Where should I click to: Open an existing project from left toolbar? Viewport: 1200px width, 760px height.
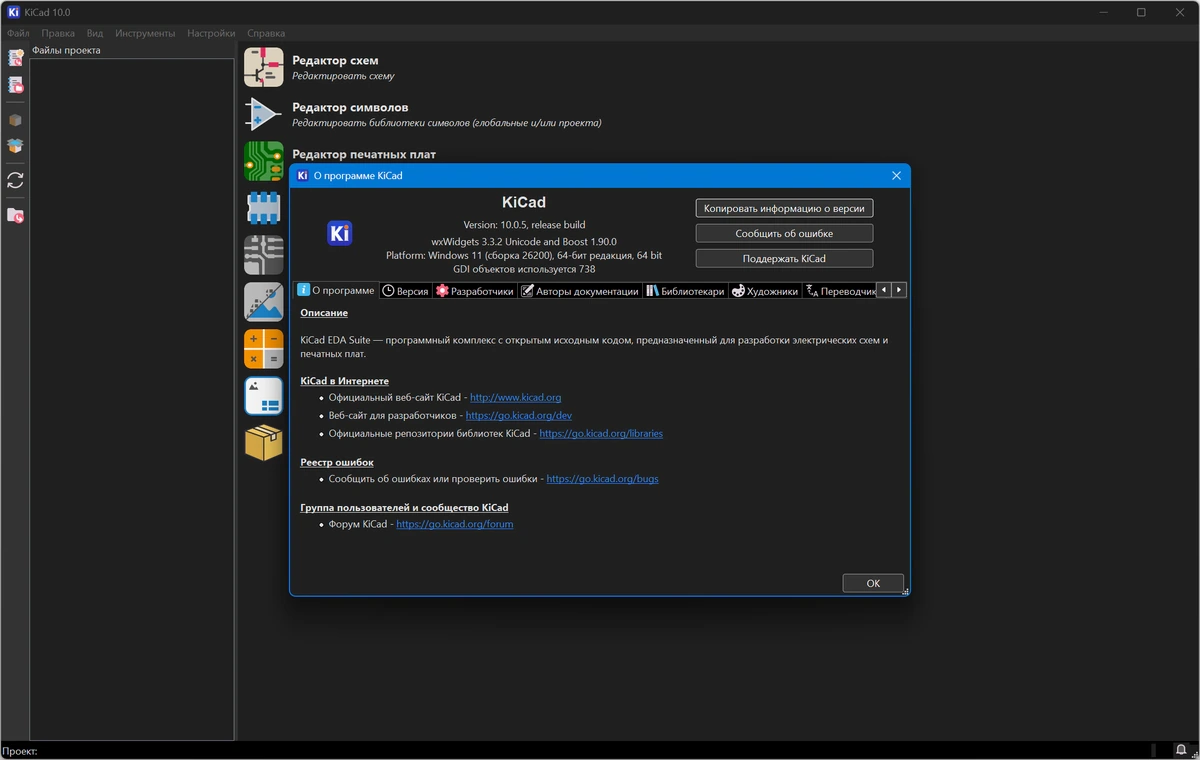pos(15,85)
